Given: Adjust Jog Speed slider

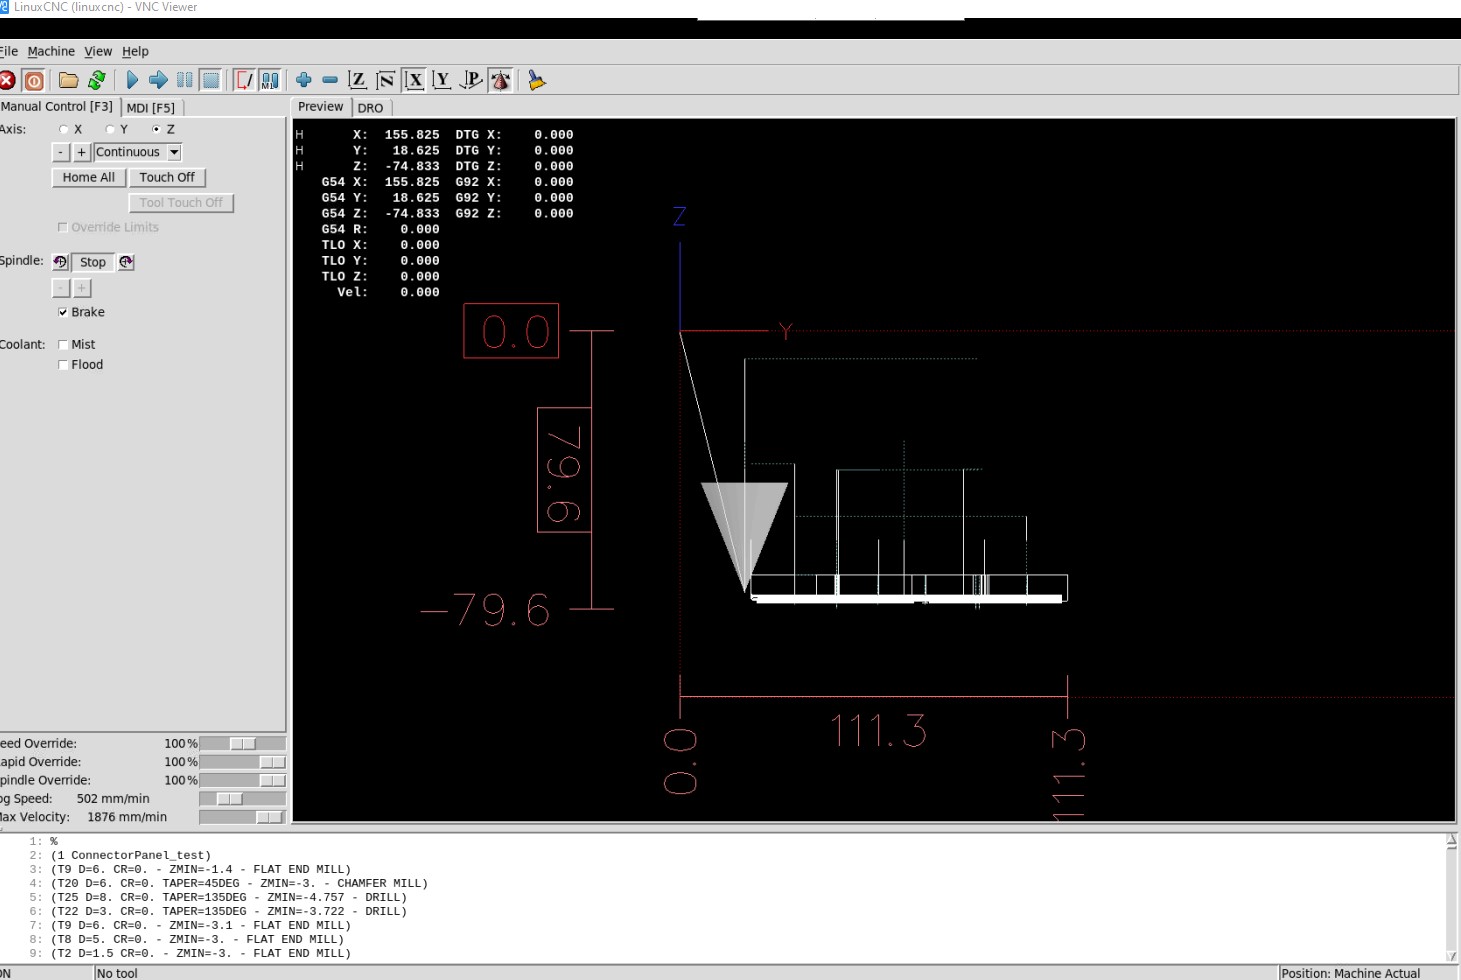Looking at the screenshot, I should pyautogui.click(x=242, y=798).
